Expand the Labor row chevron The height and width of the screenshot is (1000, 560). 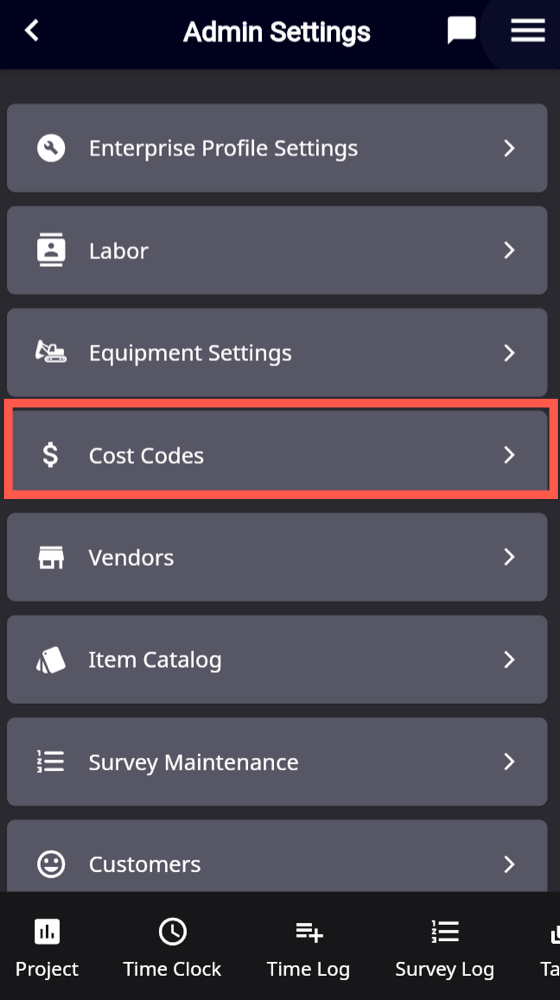[509, 250]
